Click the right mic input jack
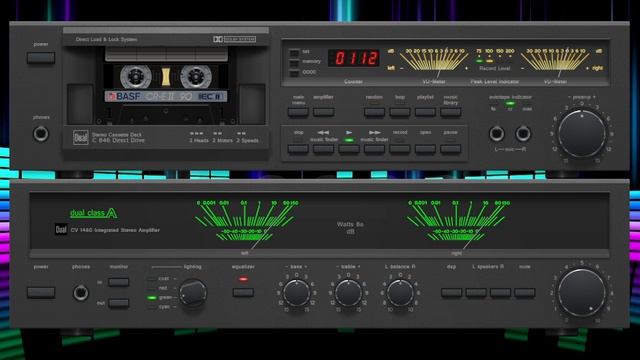 pyautogui.click(x=523, y=133)
